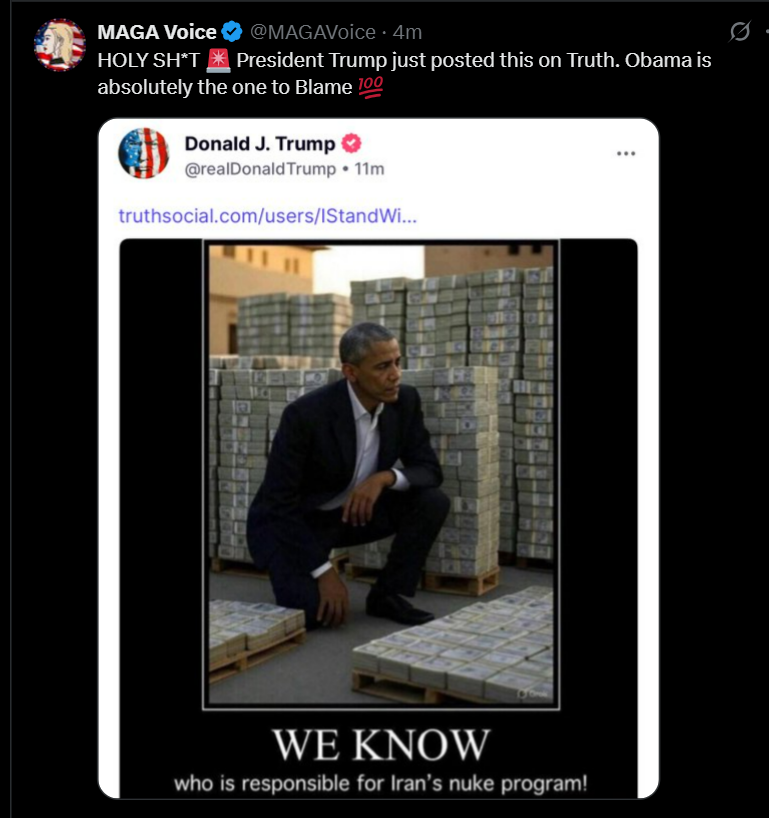
Task: Click the @realDonaldTrump handle
Action: [260, 169]
